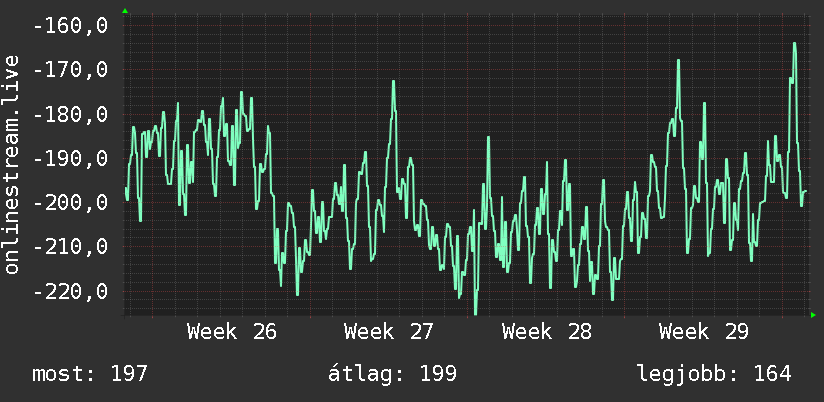824x402 pixels.
Task: Select the Week 26 axis label
Action: [232, 332]
